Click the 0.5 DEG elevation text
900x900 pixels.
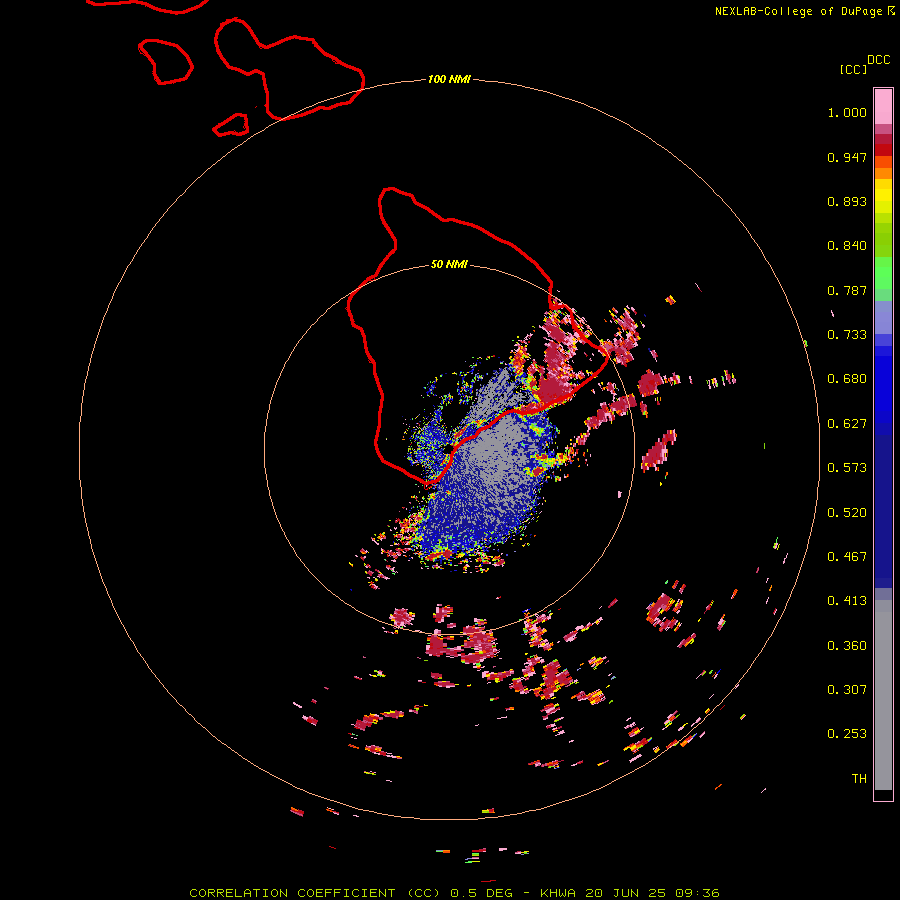click(x=482, y=893)
